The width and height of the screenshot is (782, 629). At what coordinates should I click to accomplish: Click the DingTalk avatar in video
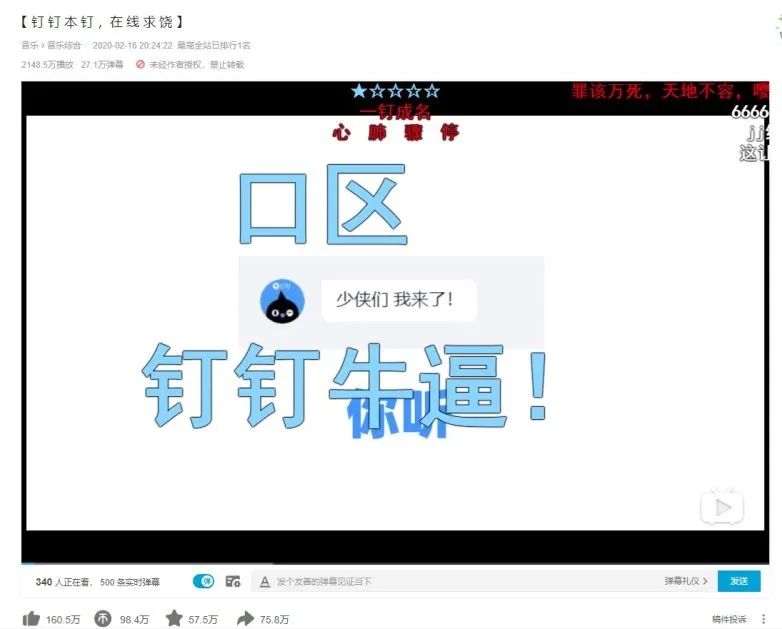pos(282,301)
